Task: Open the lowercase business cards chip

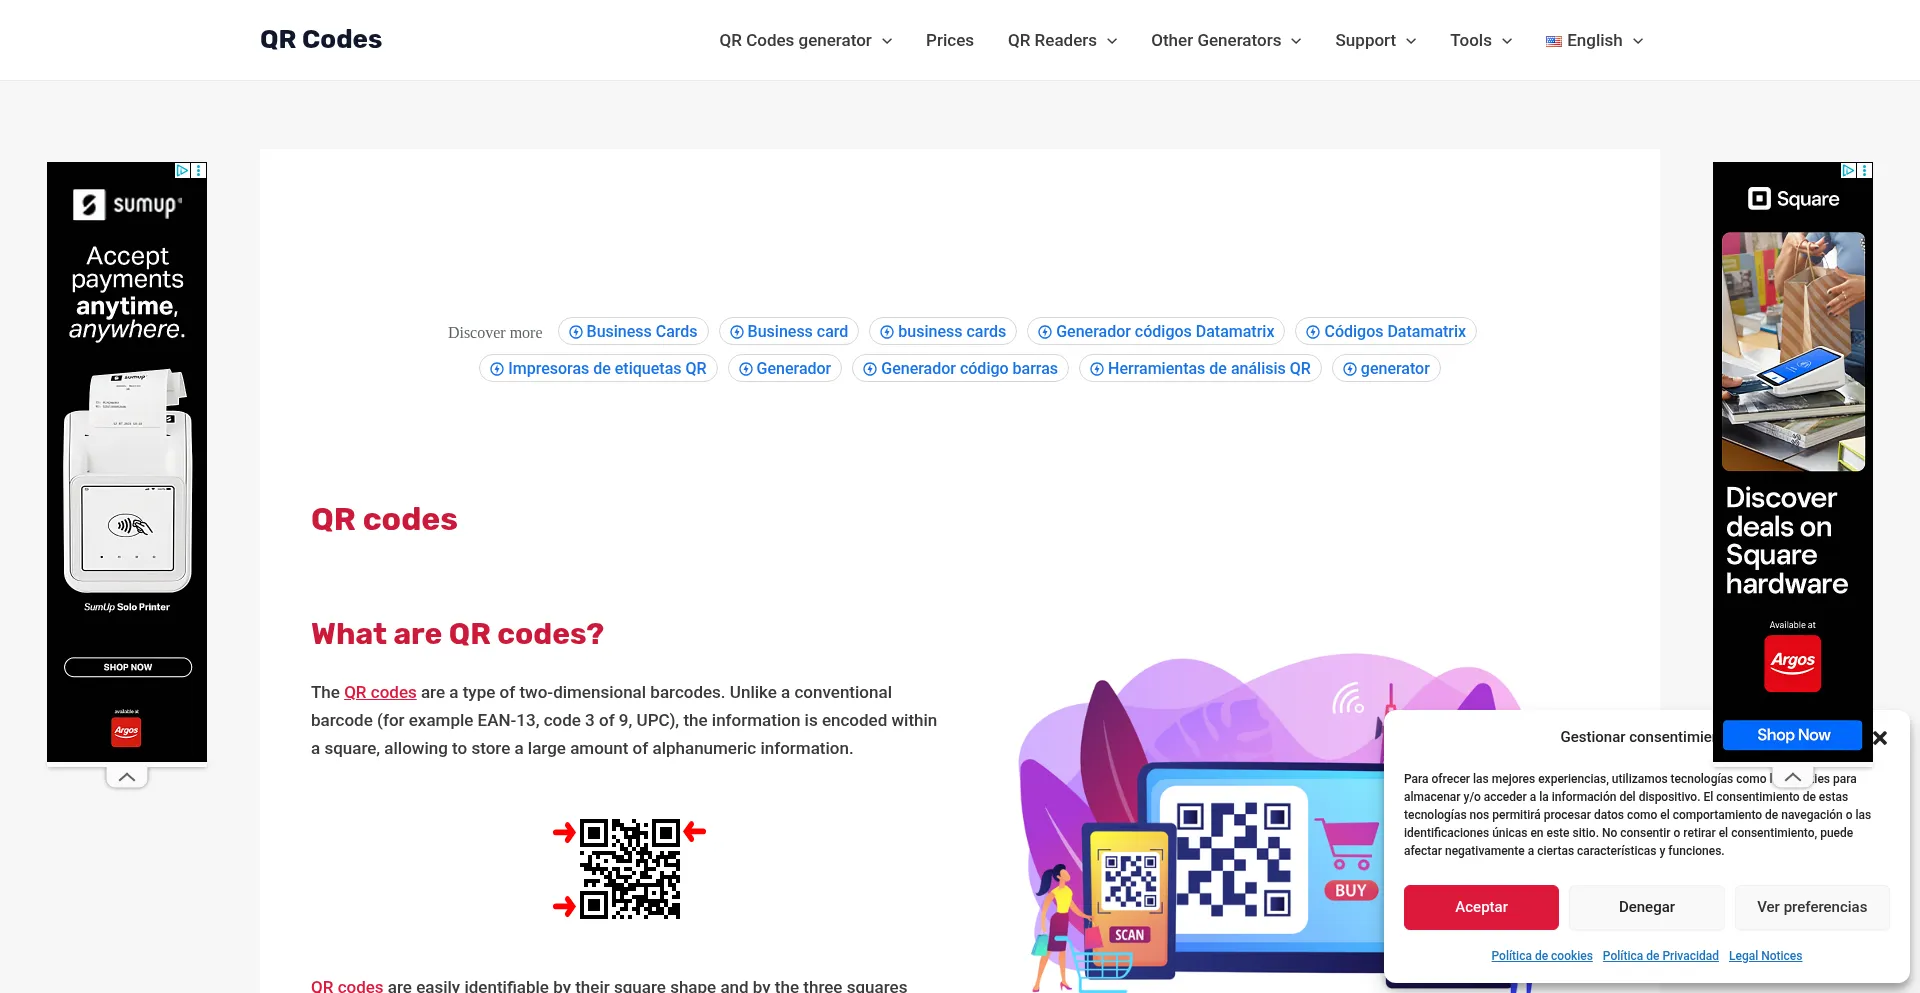Action: (943, 332)
